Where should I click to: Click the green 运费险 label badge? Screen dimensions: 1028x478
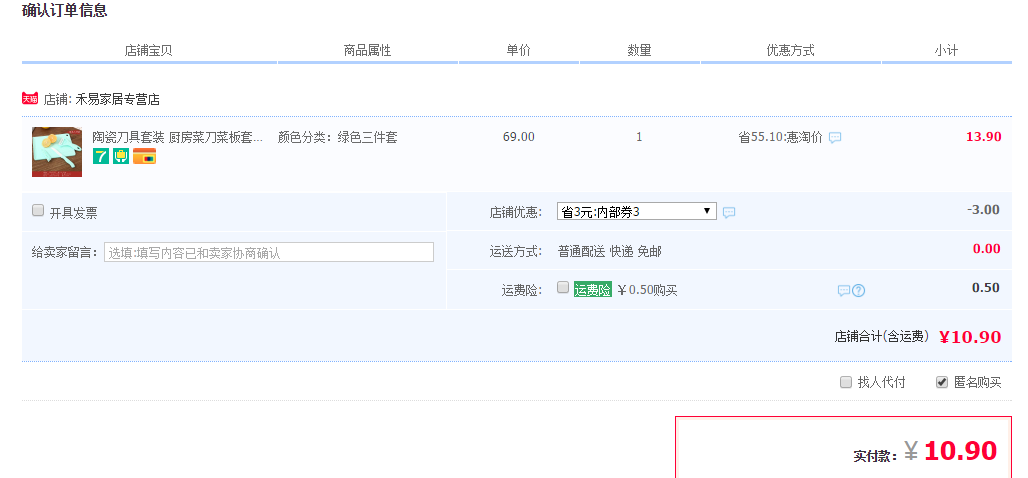pyautogui.click(x=593, y=290)
